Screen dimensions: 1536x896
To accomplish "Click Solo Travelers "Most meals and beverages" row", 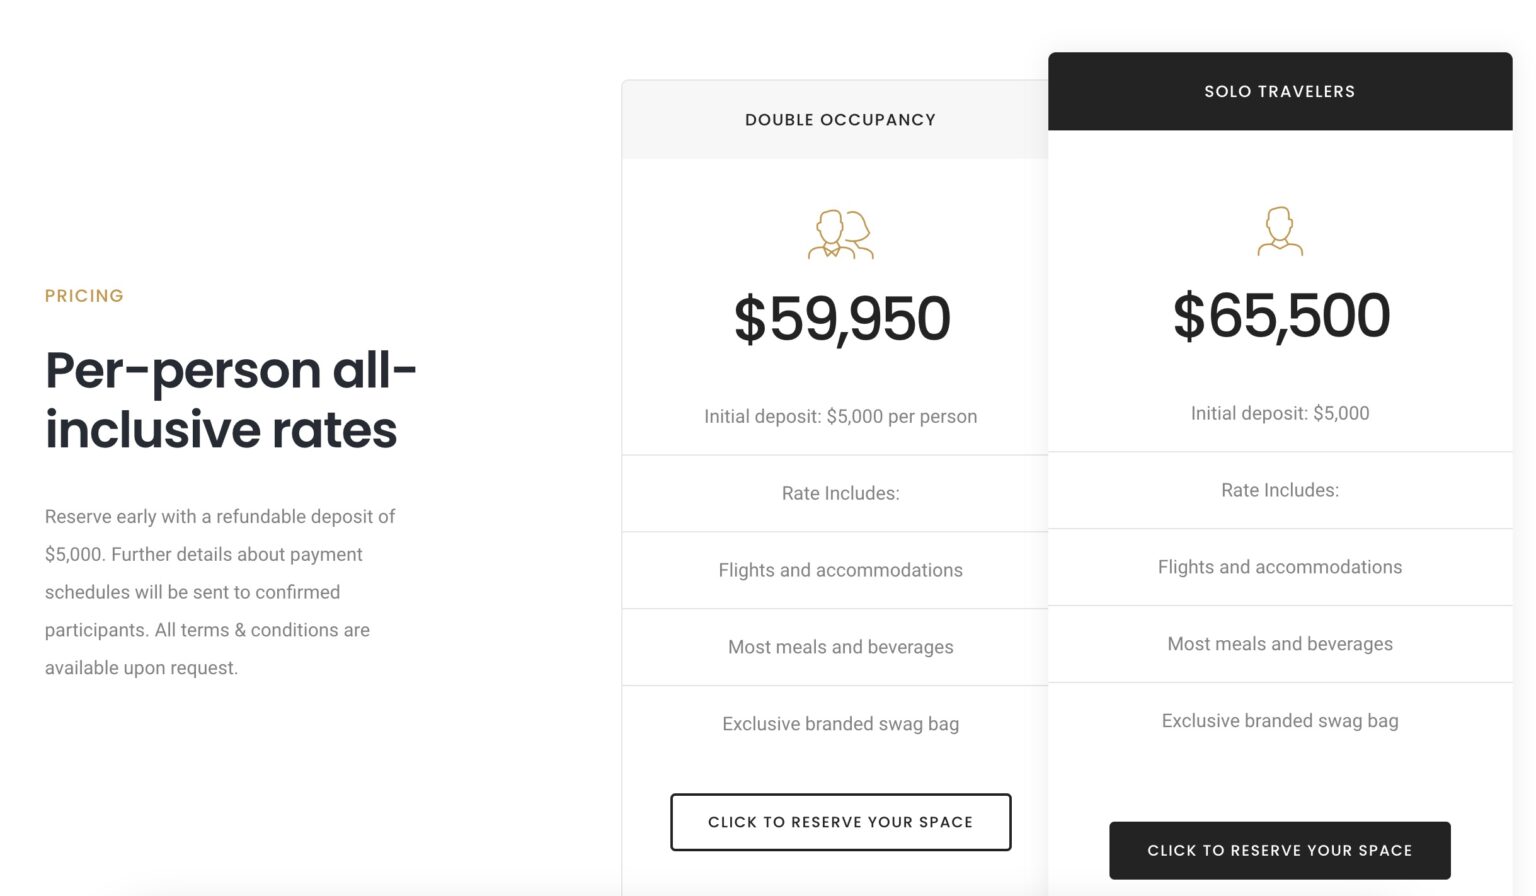I will click(1279, 644).
